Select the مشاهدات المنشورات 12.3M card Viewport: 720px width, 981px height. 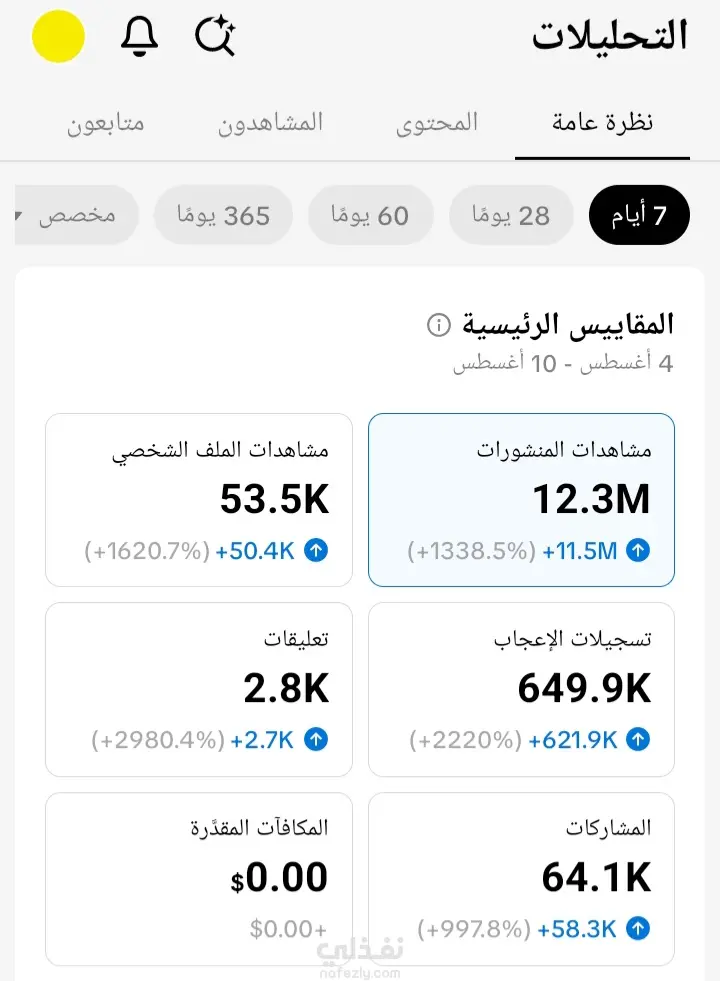[521, 500]
